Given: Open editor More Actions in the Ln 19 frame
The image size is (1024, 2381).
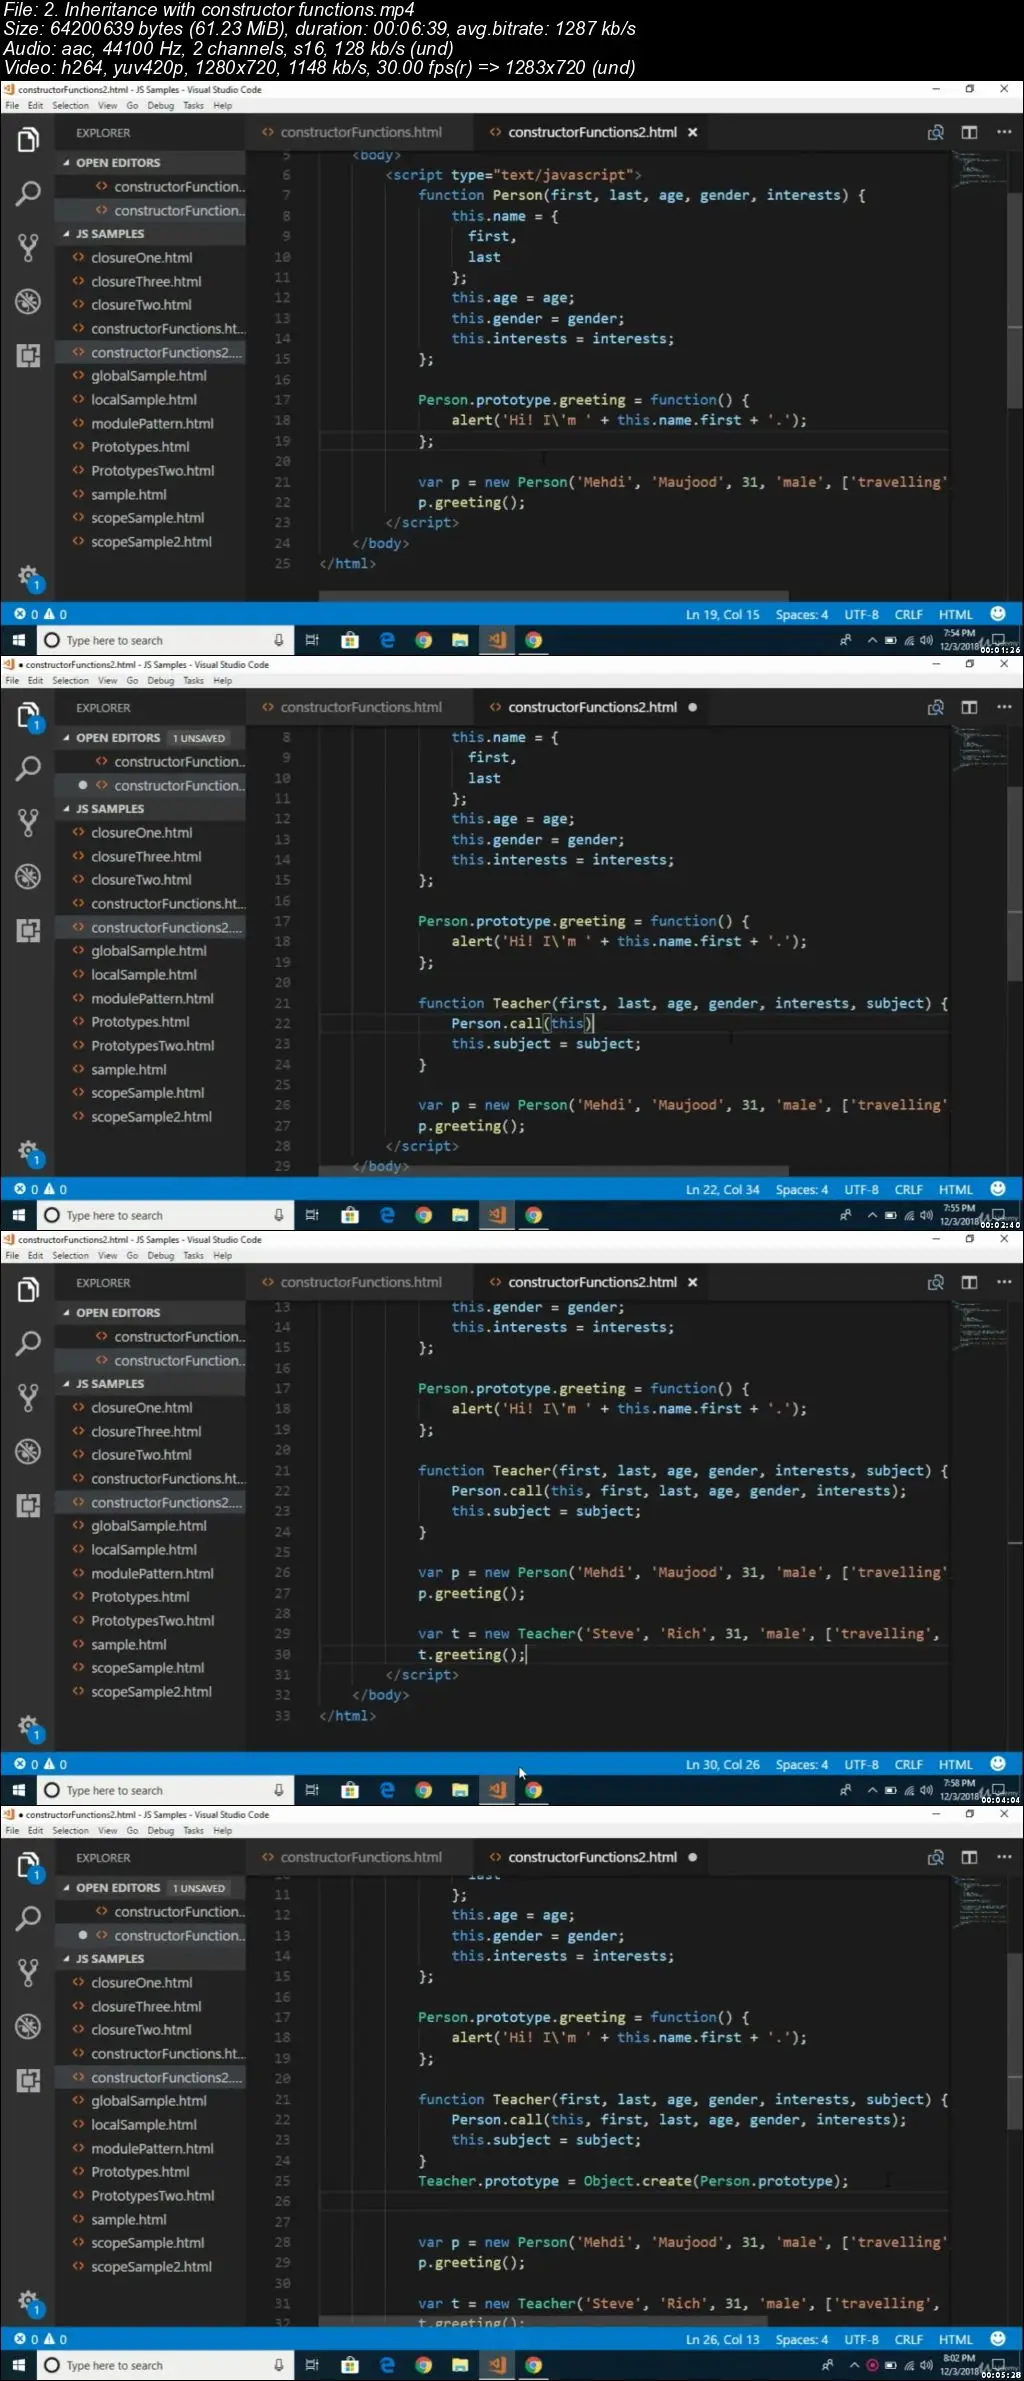Looking at the screenshot, I should 1003,132.
